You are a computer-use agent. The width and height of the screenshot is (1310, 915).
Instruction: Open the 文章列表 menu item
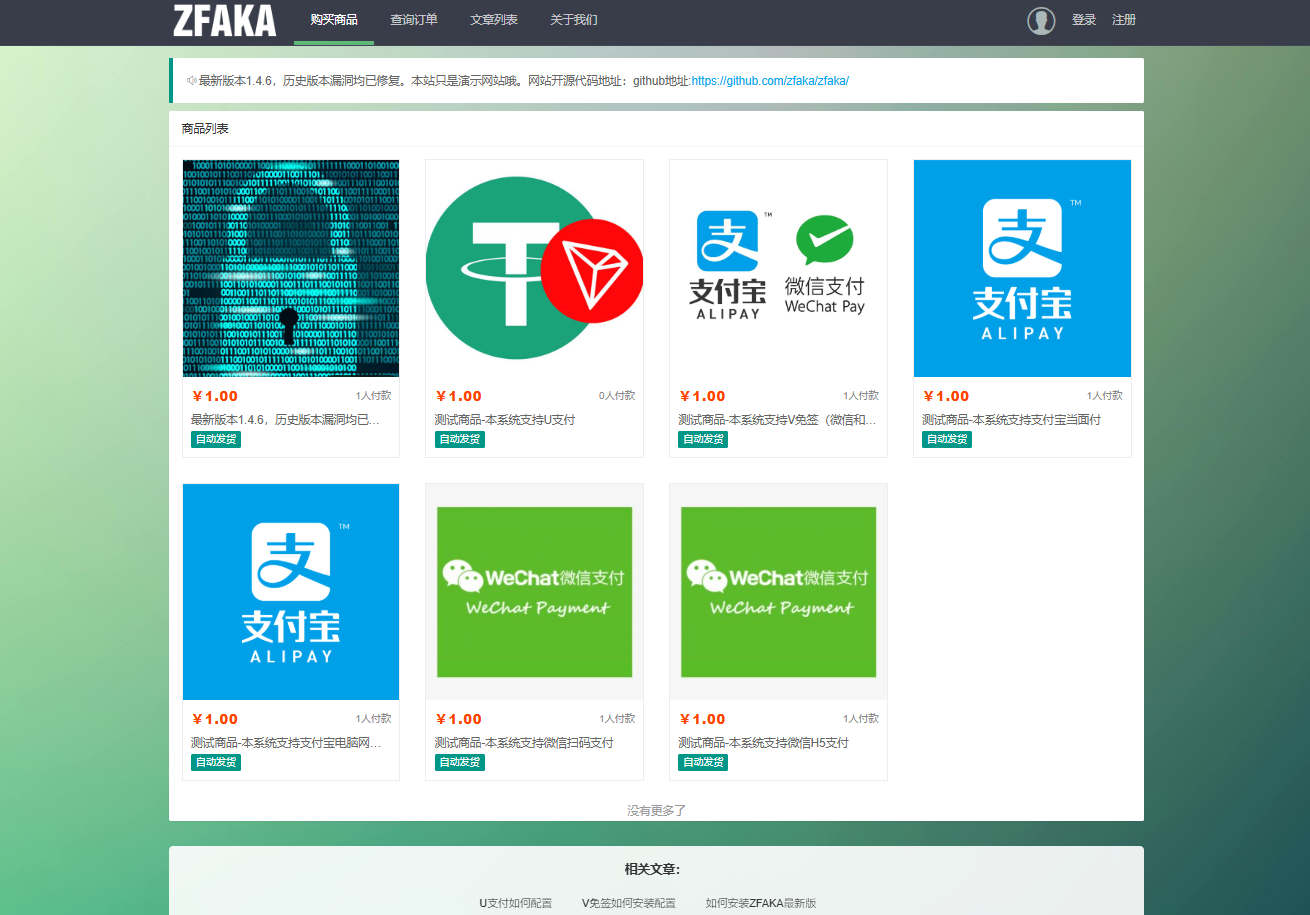coord(493,18)
